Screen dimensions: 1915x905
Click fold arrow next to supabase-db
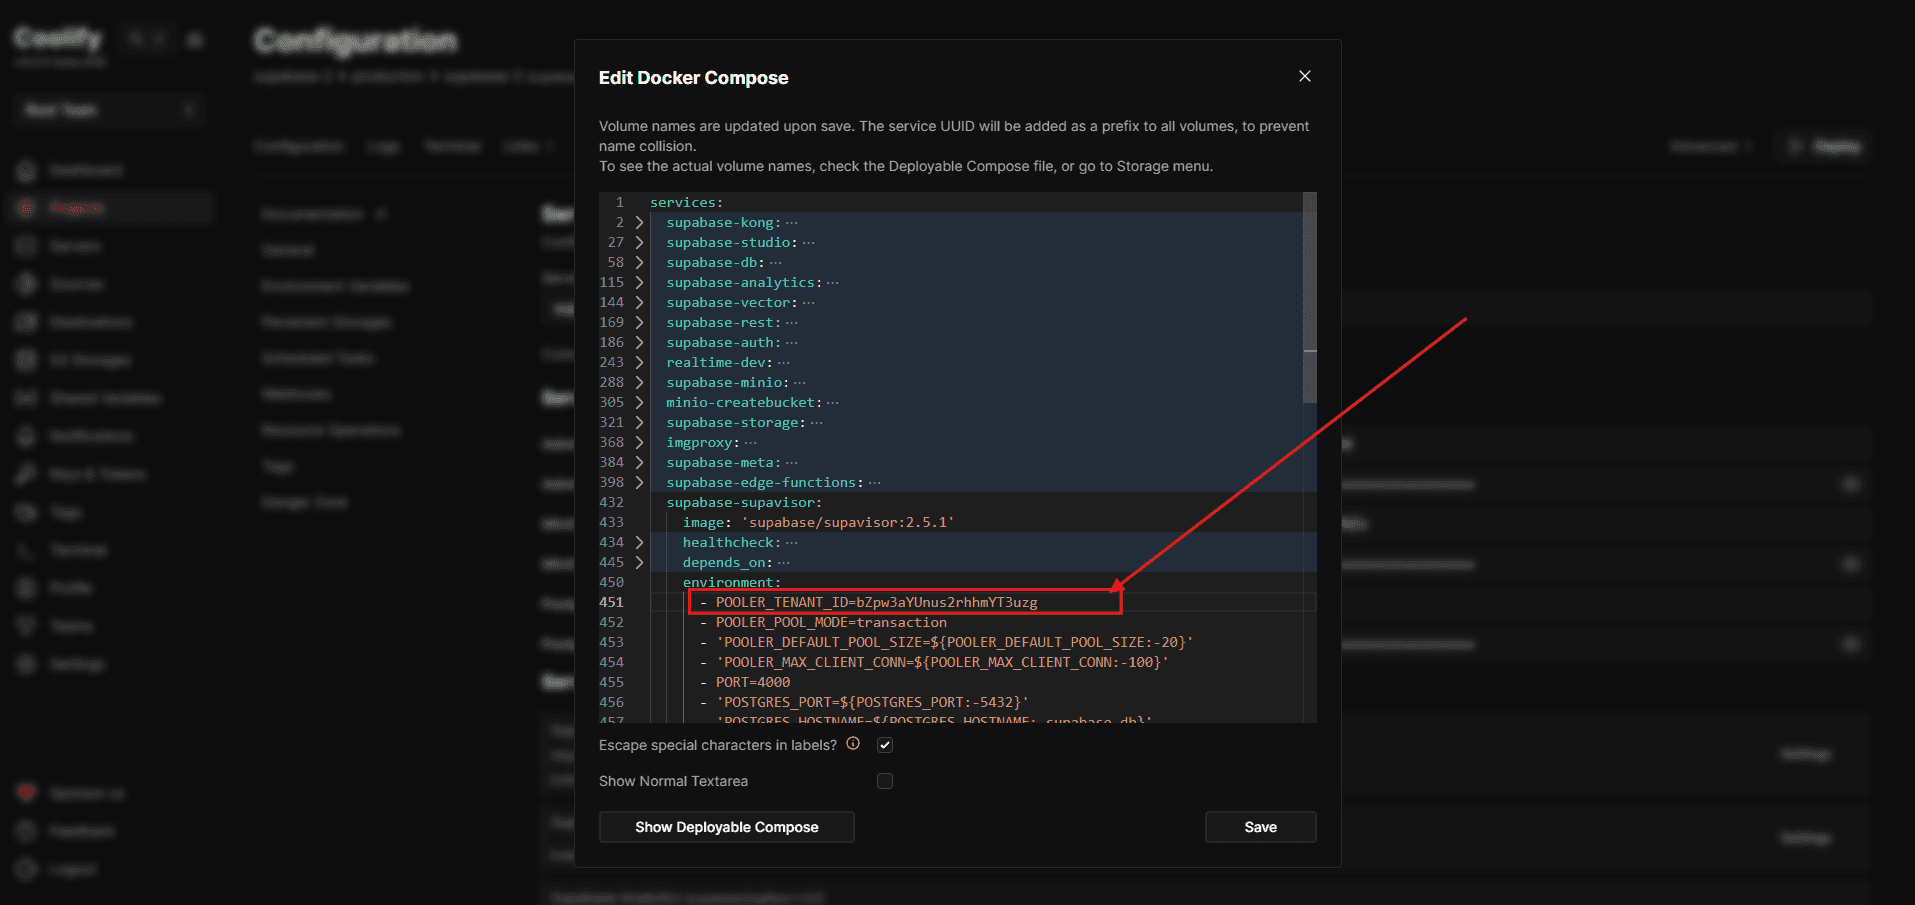pos(639,262)
